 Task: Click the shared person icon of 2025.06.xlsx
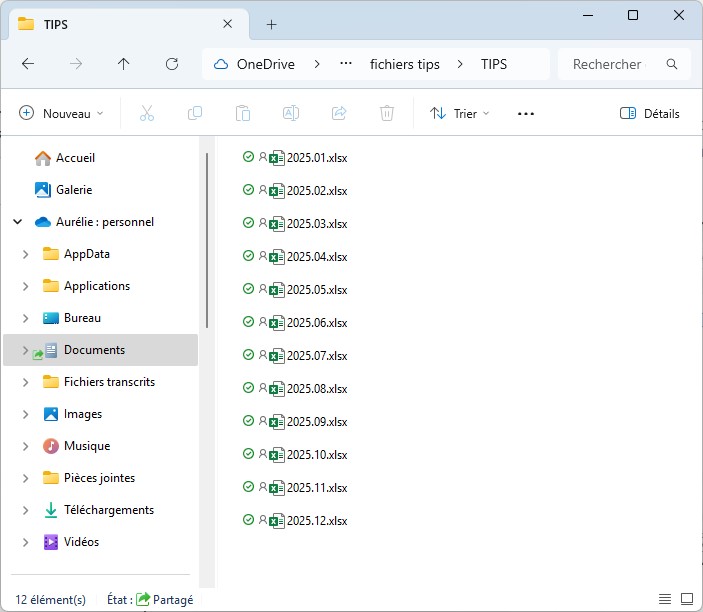(x=263, y=321)
